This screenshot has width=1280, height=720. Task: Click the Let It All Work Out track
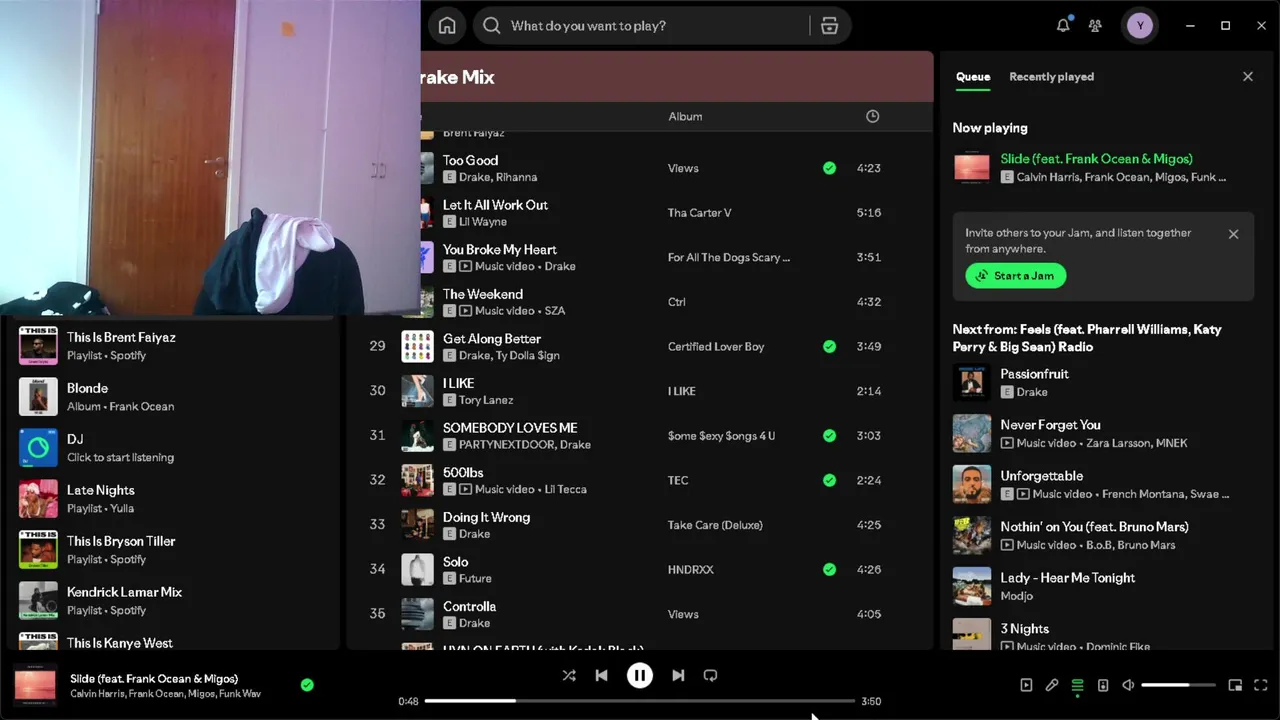(495, 205)
